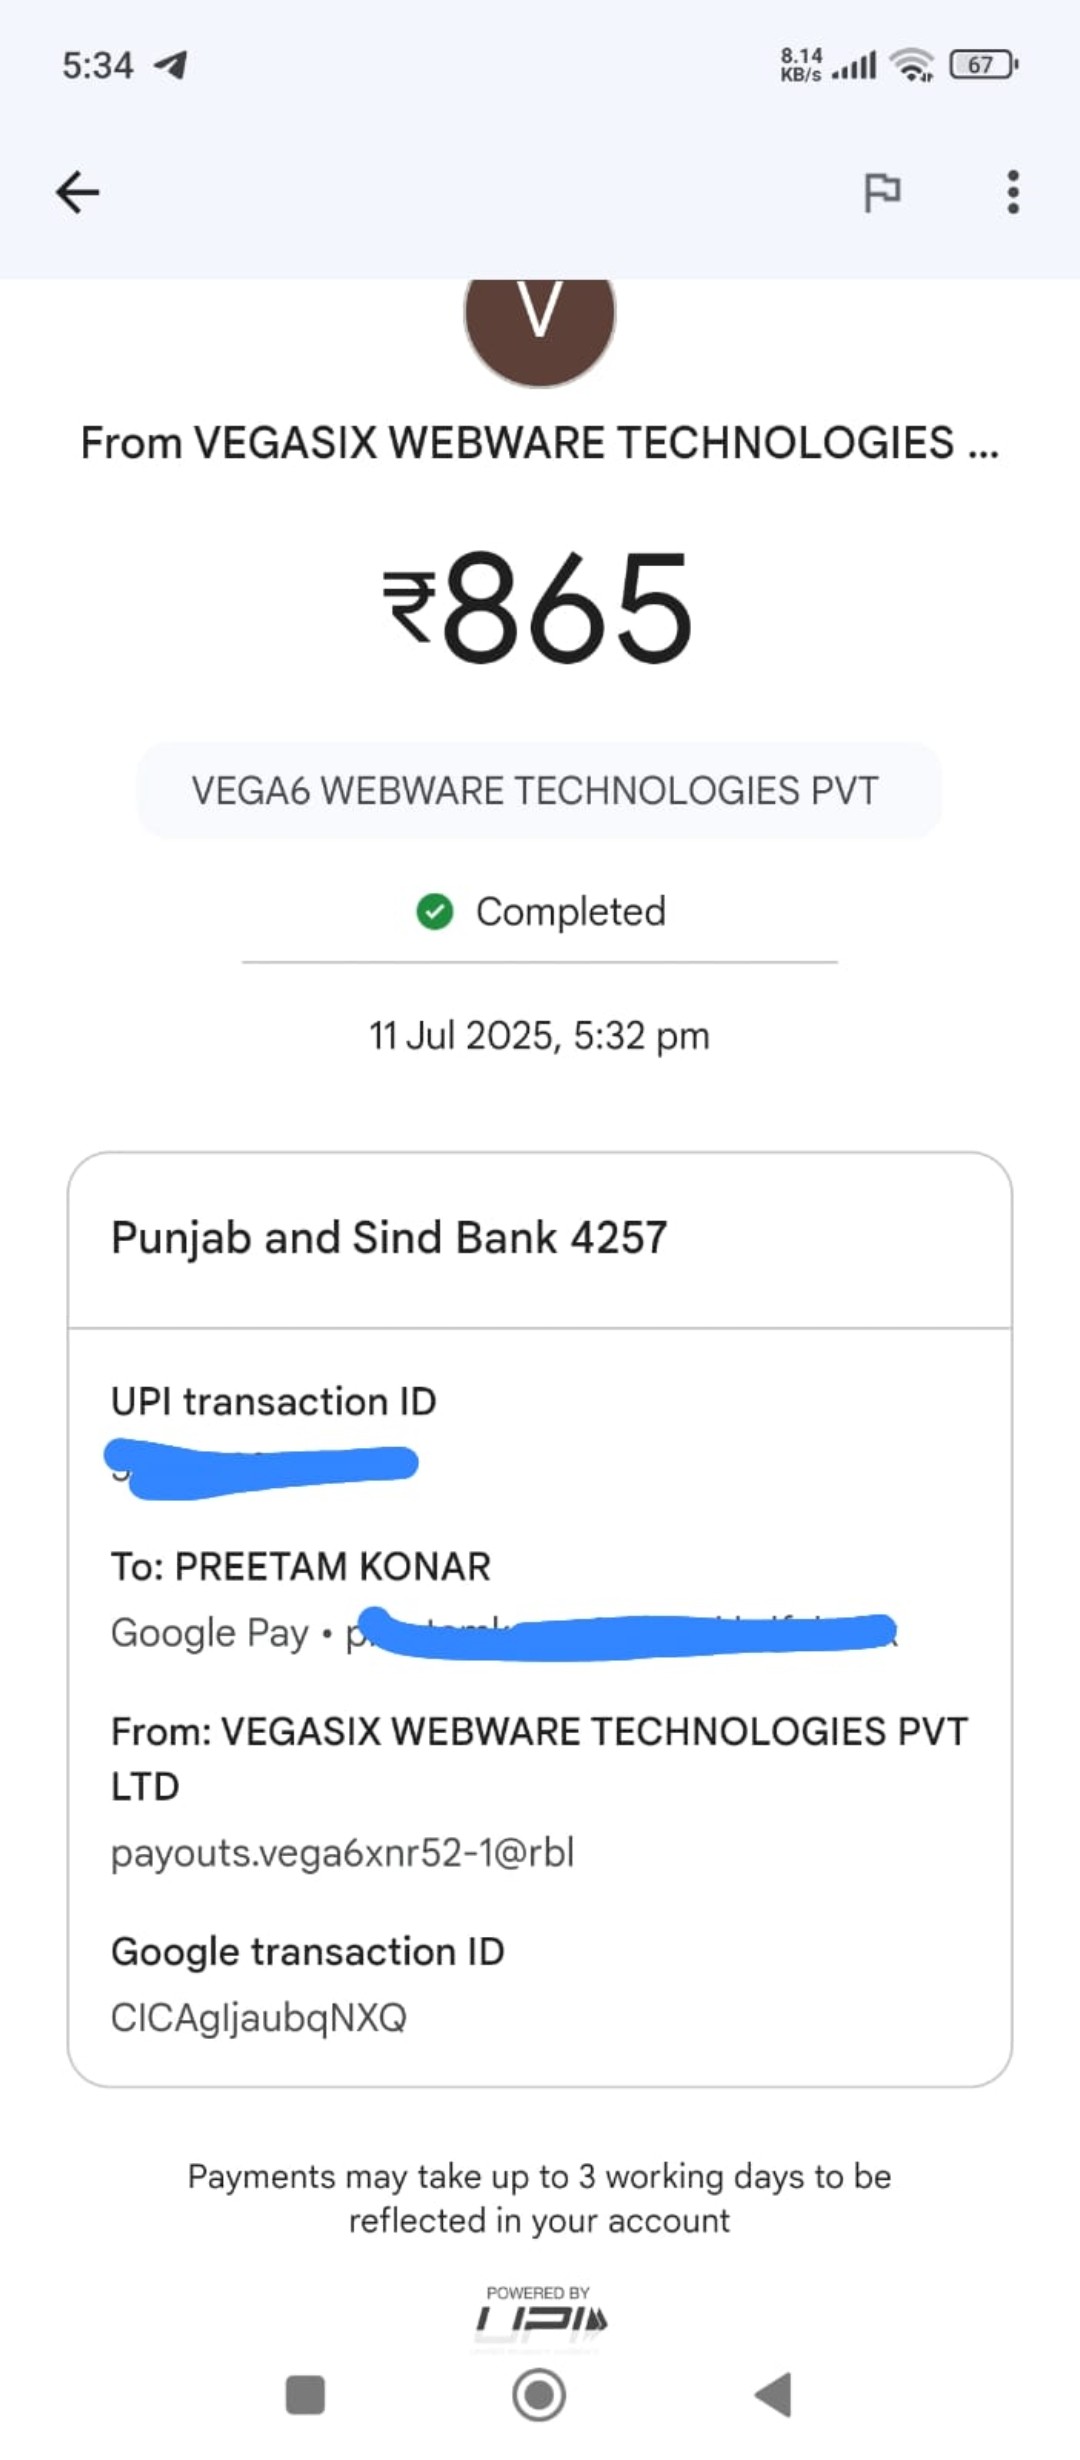Tap the battery indicator in status bar
The image size is (1080, 2460).
[984, 65]
